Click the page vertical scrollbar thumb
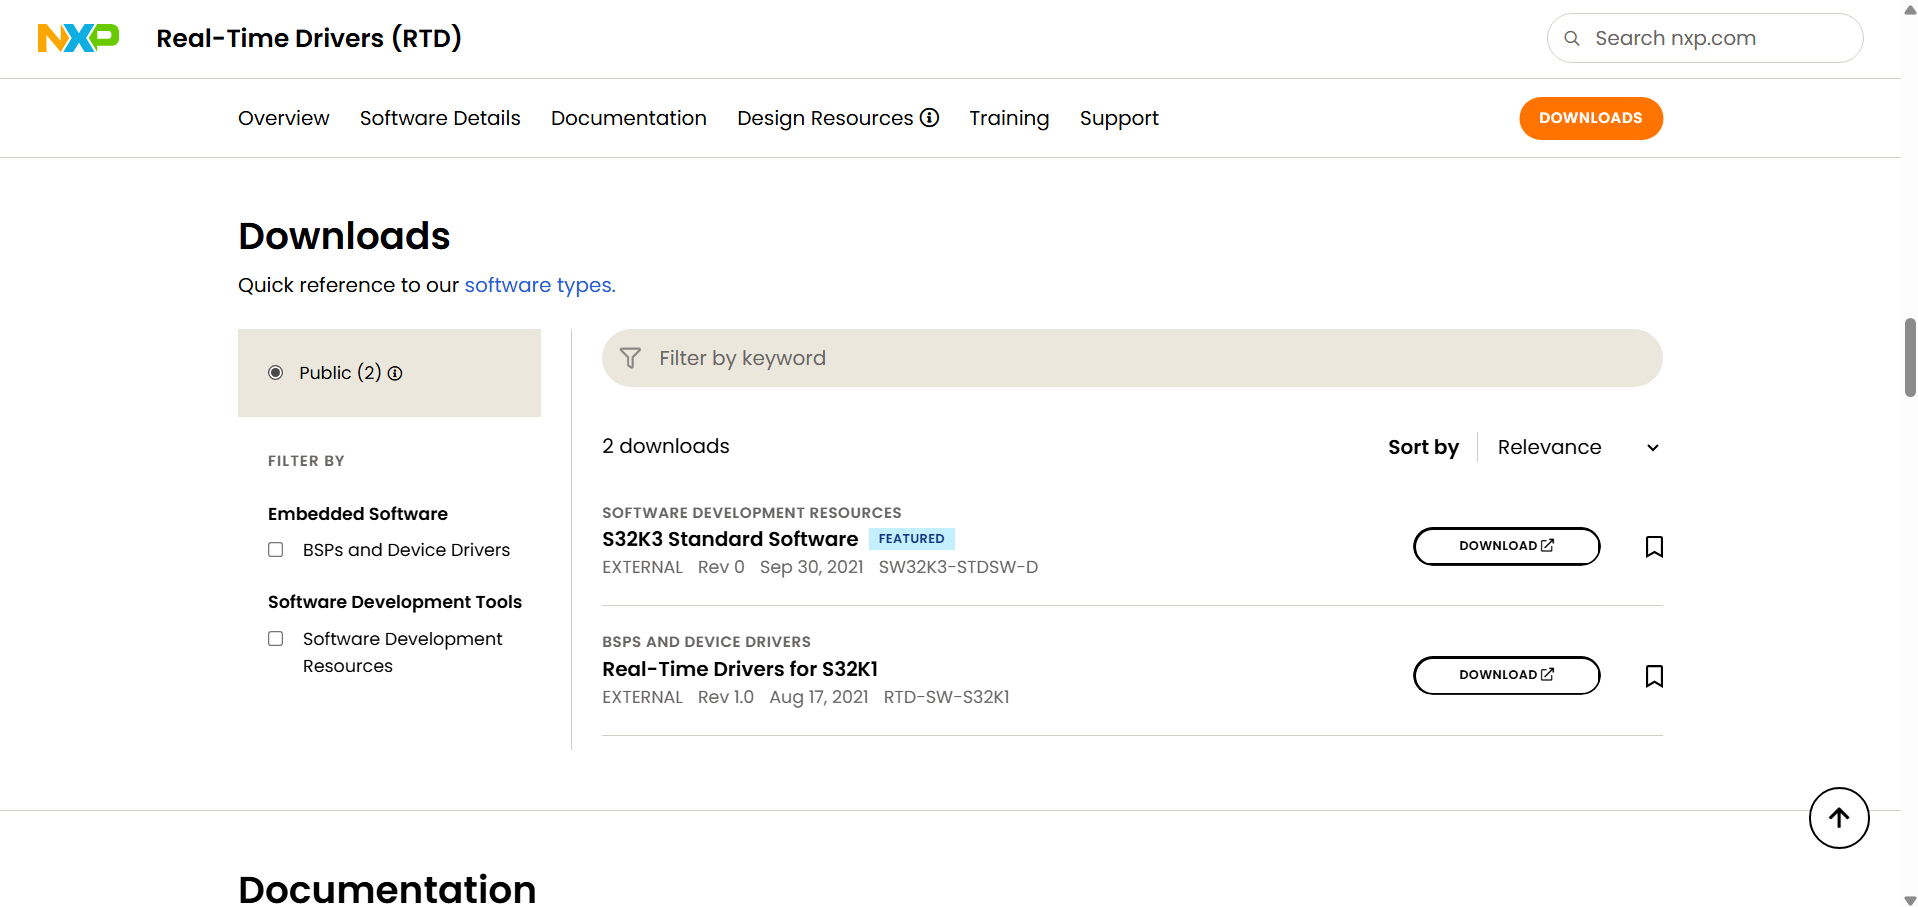 [x=1910, y=358]
